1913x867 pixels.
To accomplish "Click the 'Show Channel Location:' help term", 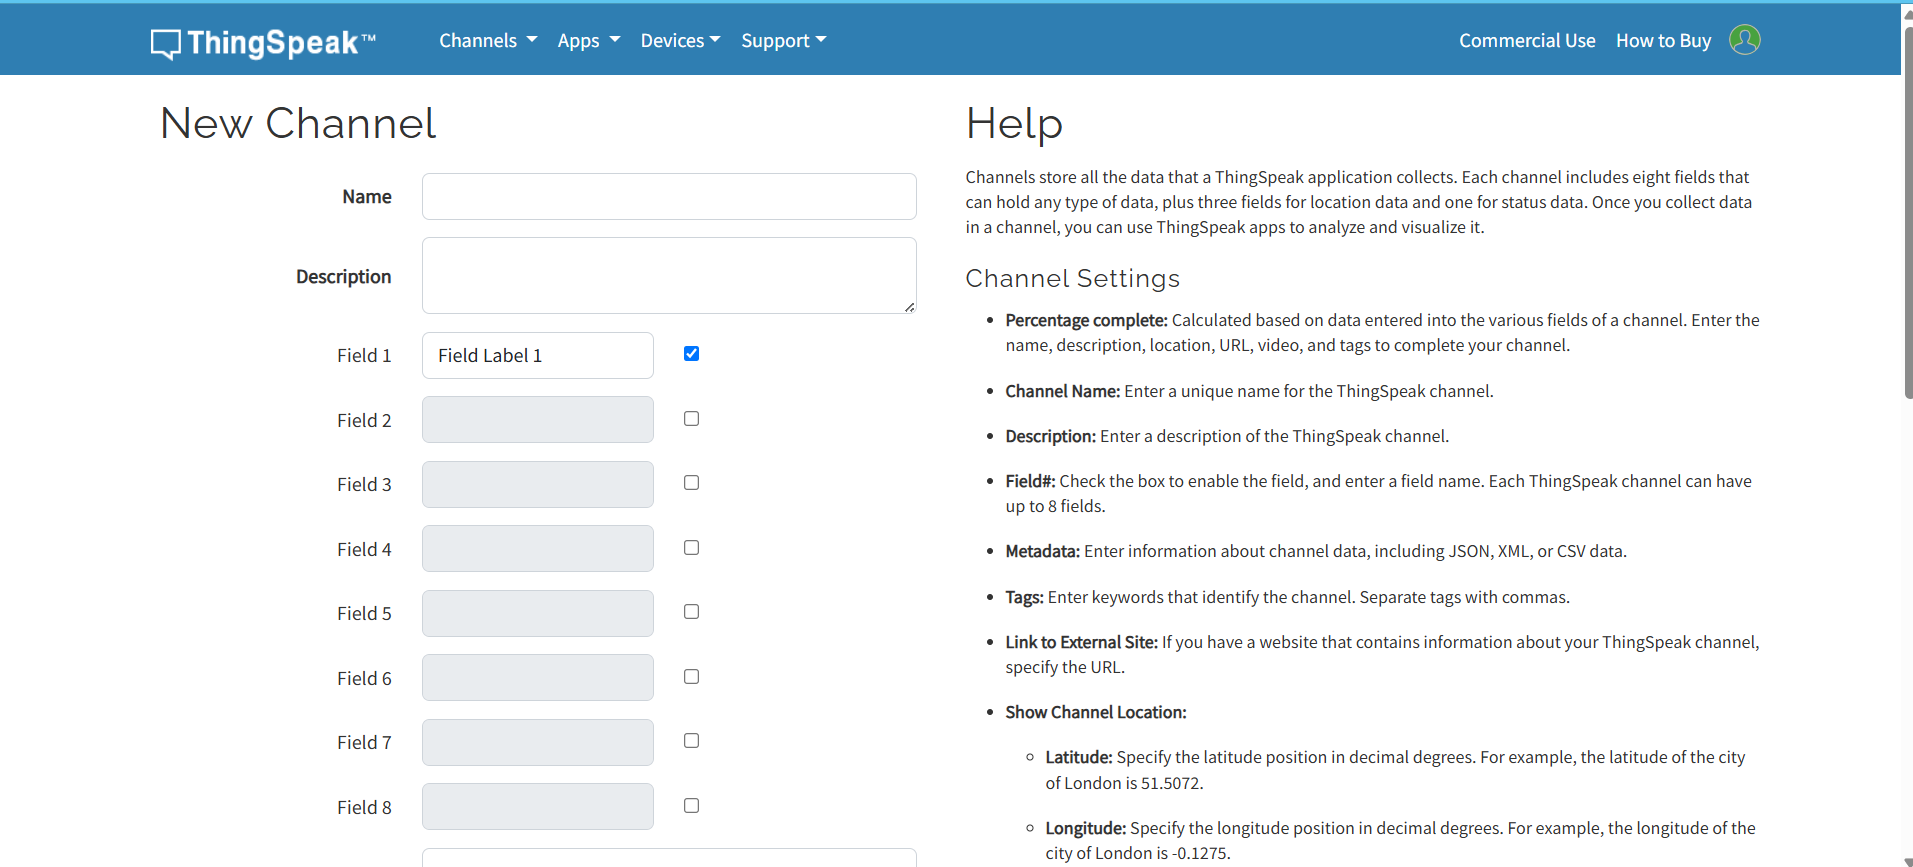I will point(1096,712).
